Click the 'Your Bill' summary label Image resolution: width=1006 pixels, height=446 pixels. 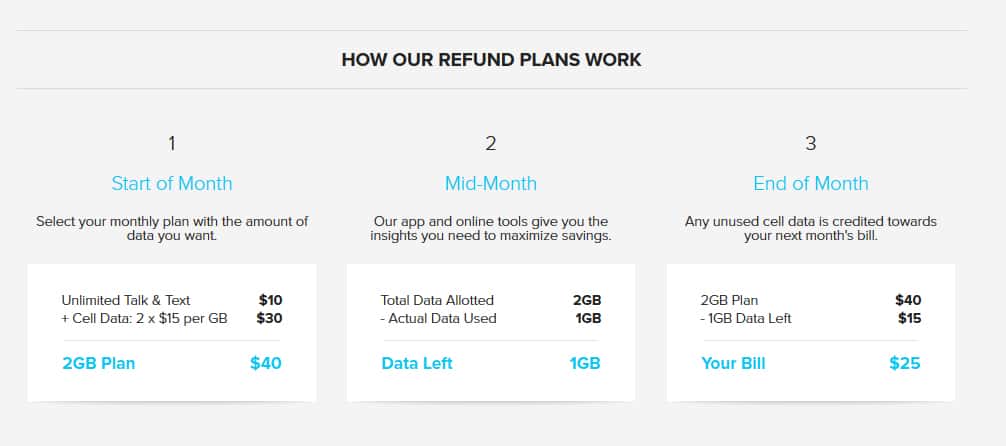click(733, 364)
